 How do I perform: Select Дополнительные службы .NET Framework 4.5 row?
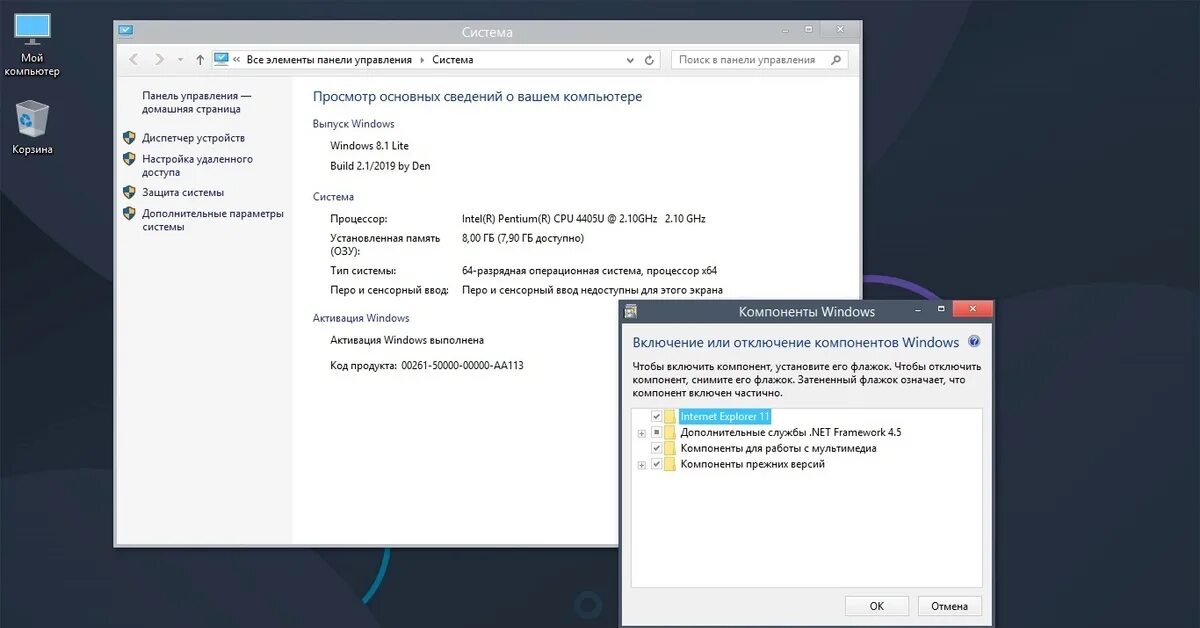[790, 432]
